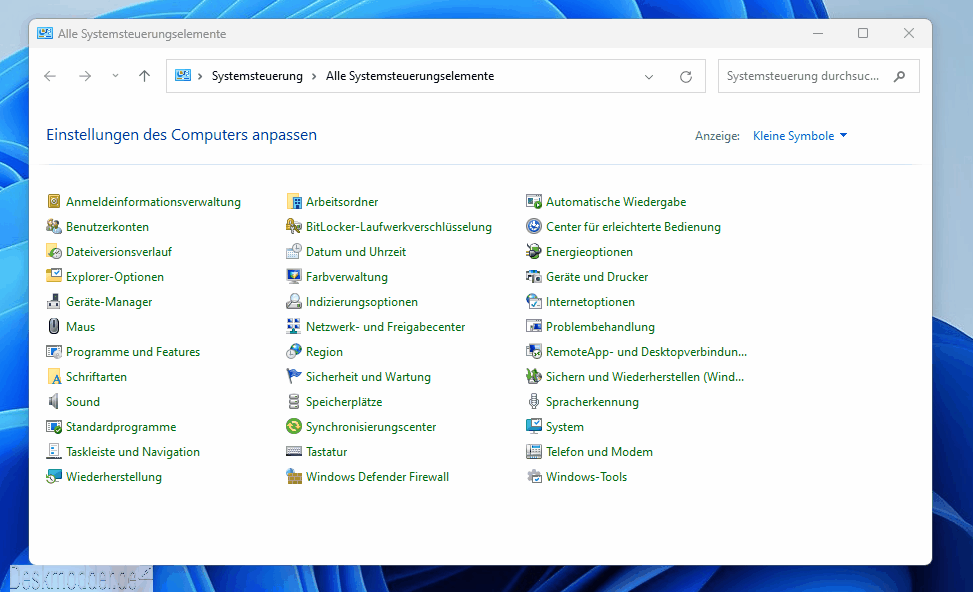
Task: Click the Sicherheit und Wartung flag icon
Action: (x=294, y=377)
